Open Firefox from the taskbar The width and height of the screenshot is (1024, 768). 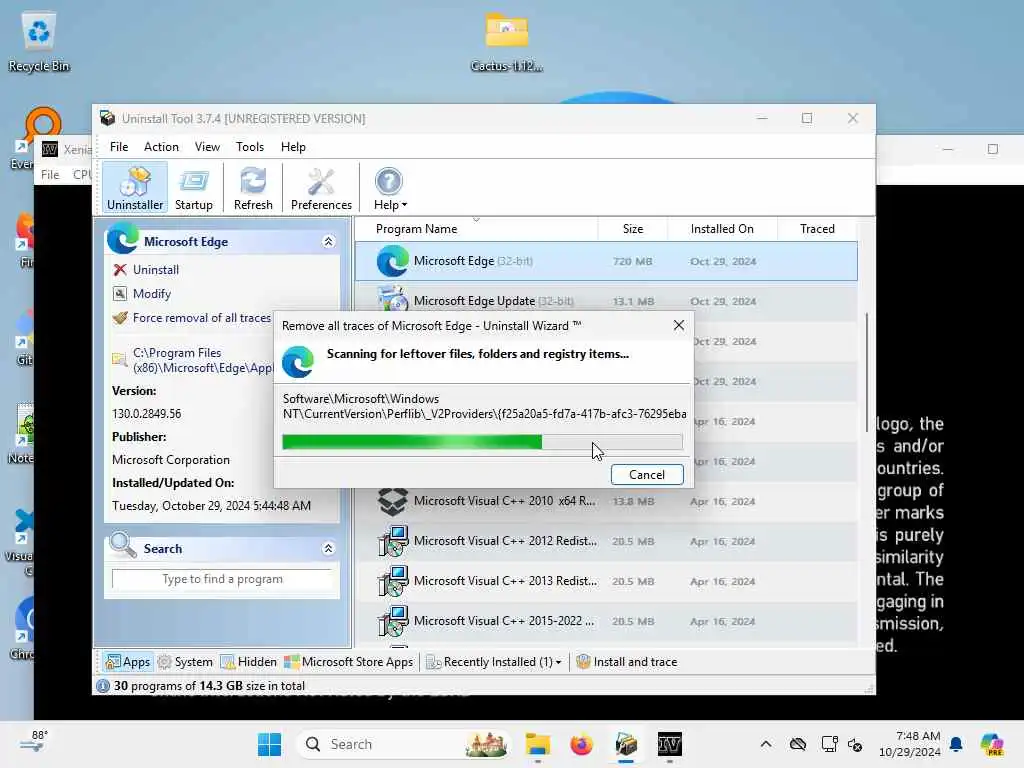581,744
